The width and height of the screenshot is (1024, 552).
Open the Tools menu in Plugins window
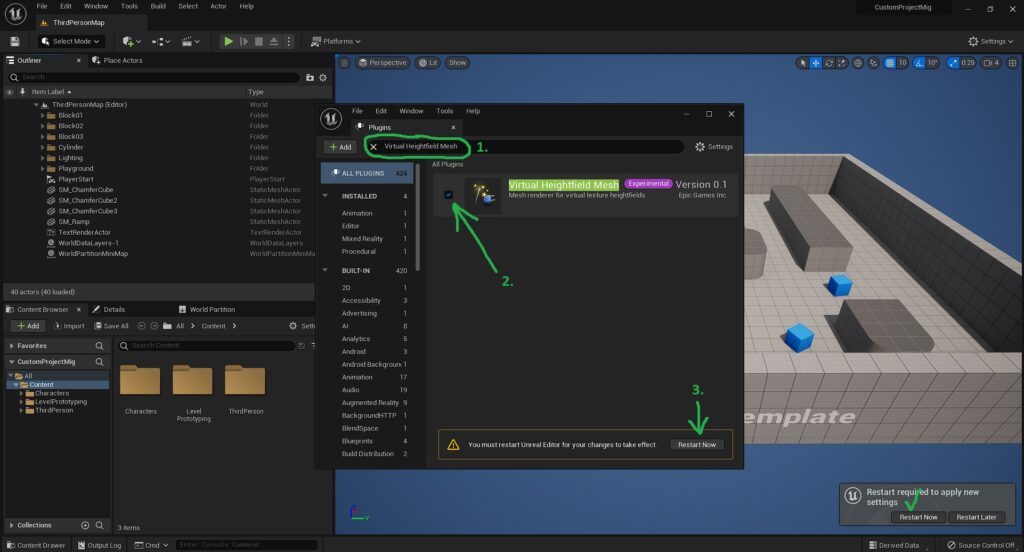tap(444, 111)
